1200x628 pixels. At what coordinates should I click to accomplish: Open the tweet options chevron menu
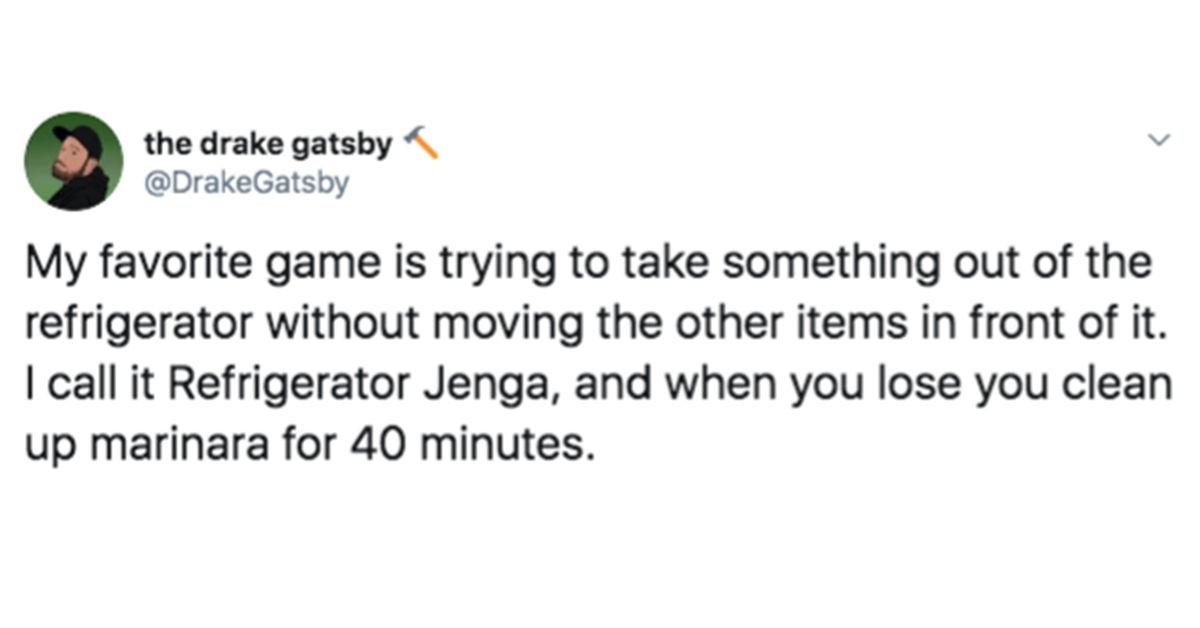(x=1157, y=141)
